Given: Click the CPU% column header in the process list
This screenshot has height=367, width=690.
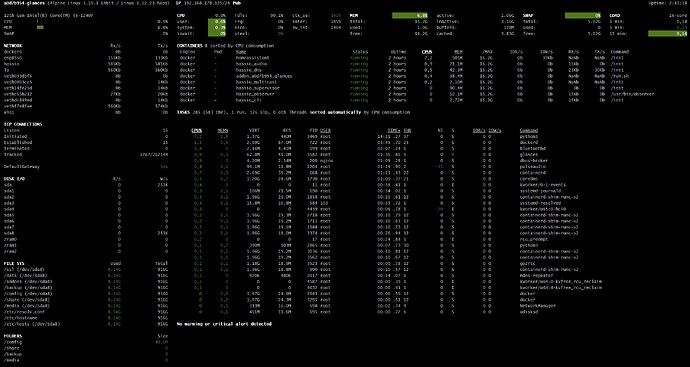Looking at the screenshot, I should click(197, 130).
